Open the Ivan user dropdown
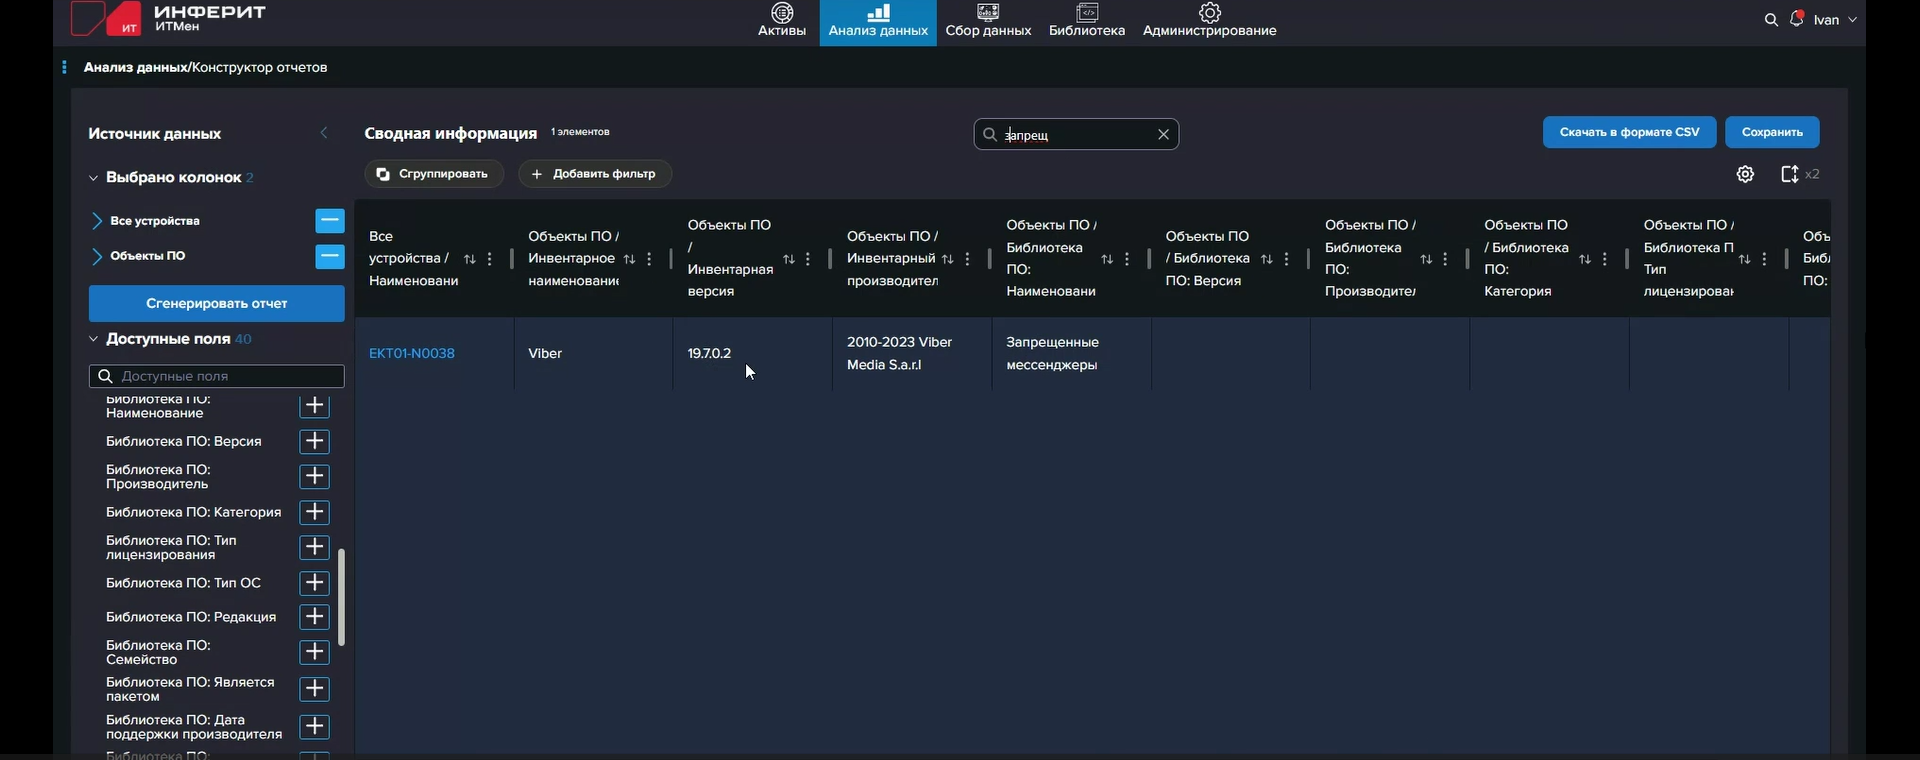The height and width of the screenshot is (760, 1920). tap(1835, 20)
